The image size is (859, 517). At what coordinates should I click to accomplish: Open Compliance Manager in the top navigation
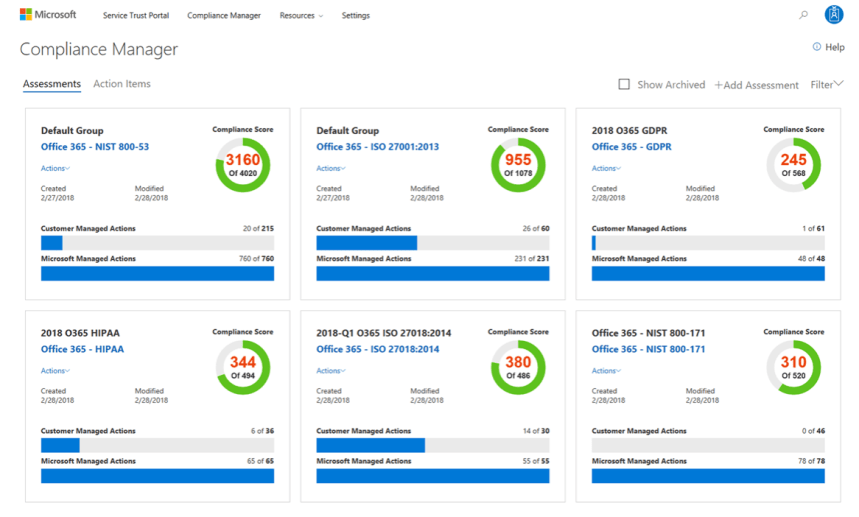[224, 16]
